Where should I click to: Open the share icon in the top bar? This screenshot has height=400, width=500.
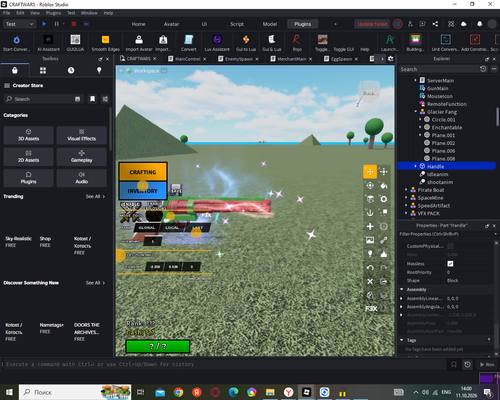(x=435, y=24)
